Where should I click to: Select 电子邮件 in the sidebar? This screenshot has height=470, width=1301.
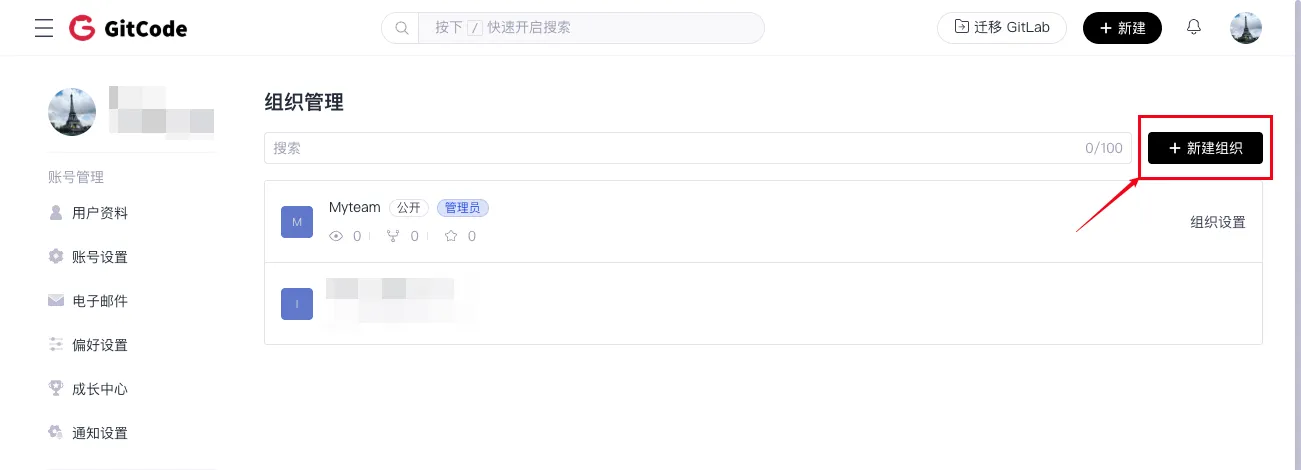100,301
